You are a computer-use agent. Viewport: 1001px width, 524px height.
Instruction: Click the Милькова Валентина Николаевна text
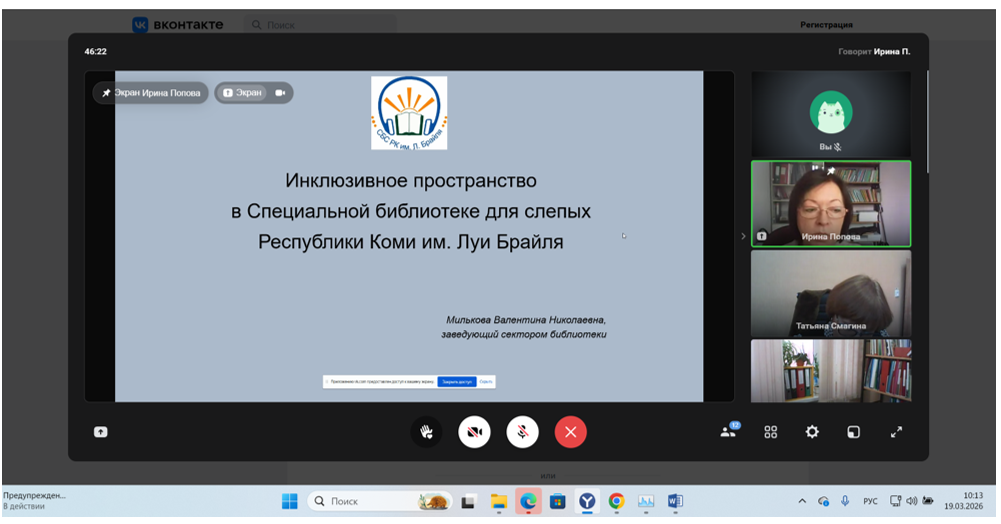(526, 320)
